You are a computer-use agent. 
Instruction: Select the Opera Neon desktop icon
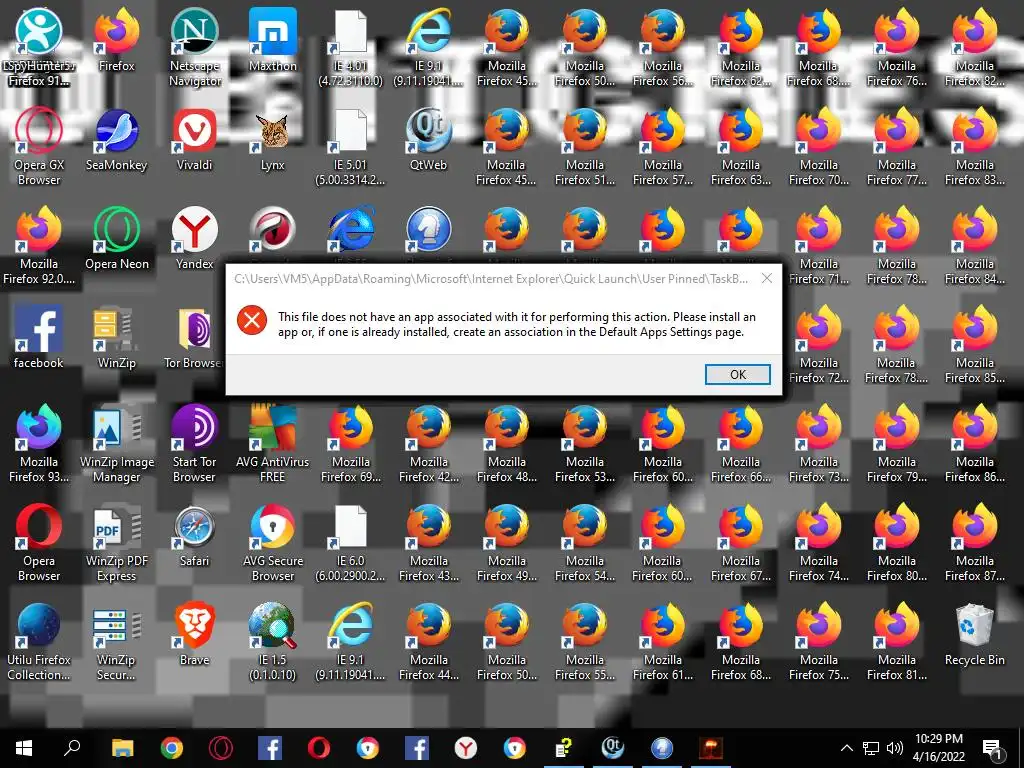click(x=116, y=239)
